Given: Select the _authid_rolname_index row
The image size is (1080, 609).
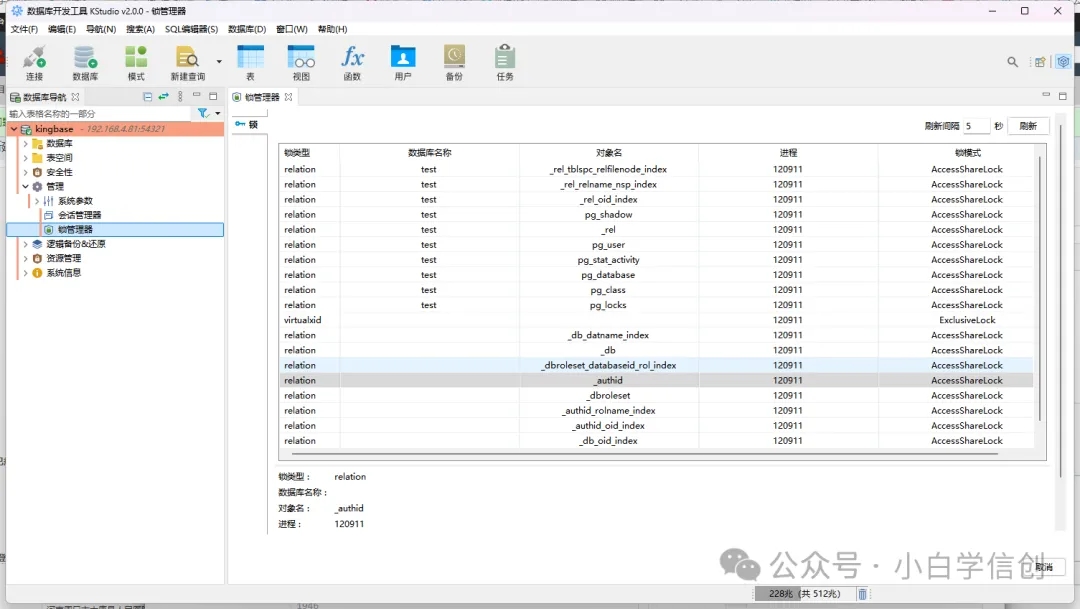Looking at the screenshot, I should 656,411.
